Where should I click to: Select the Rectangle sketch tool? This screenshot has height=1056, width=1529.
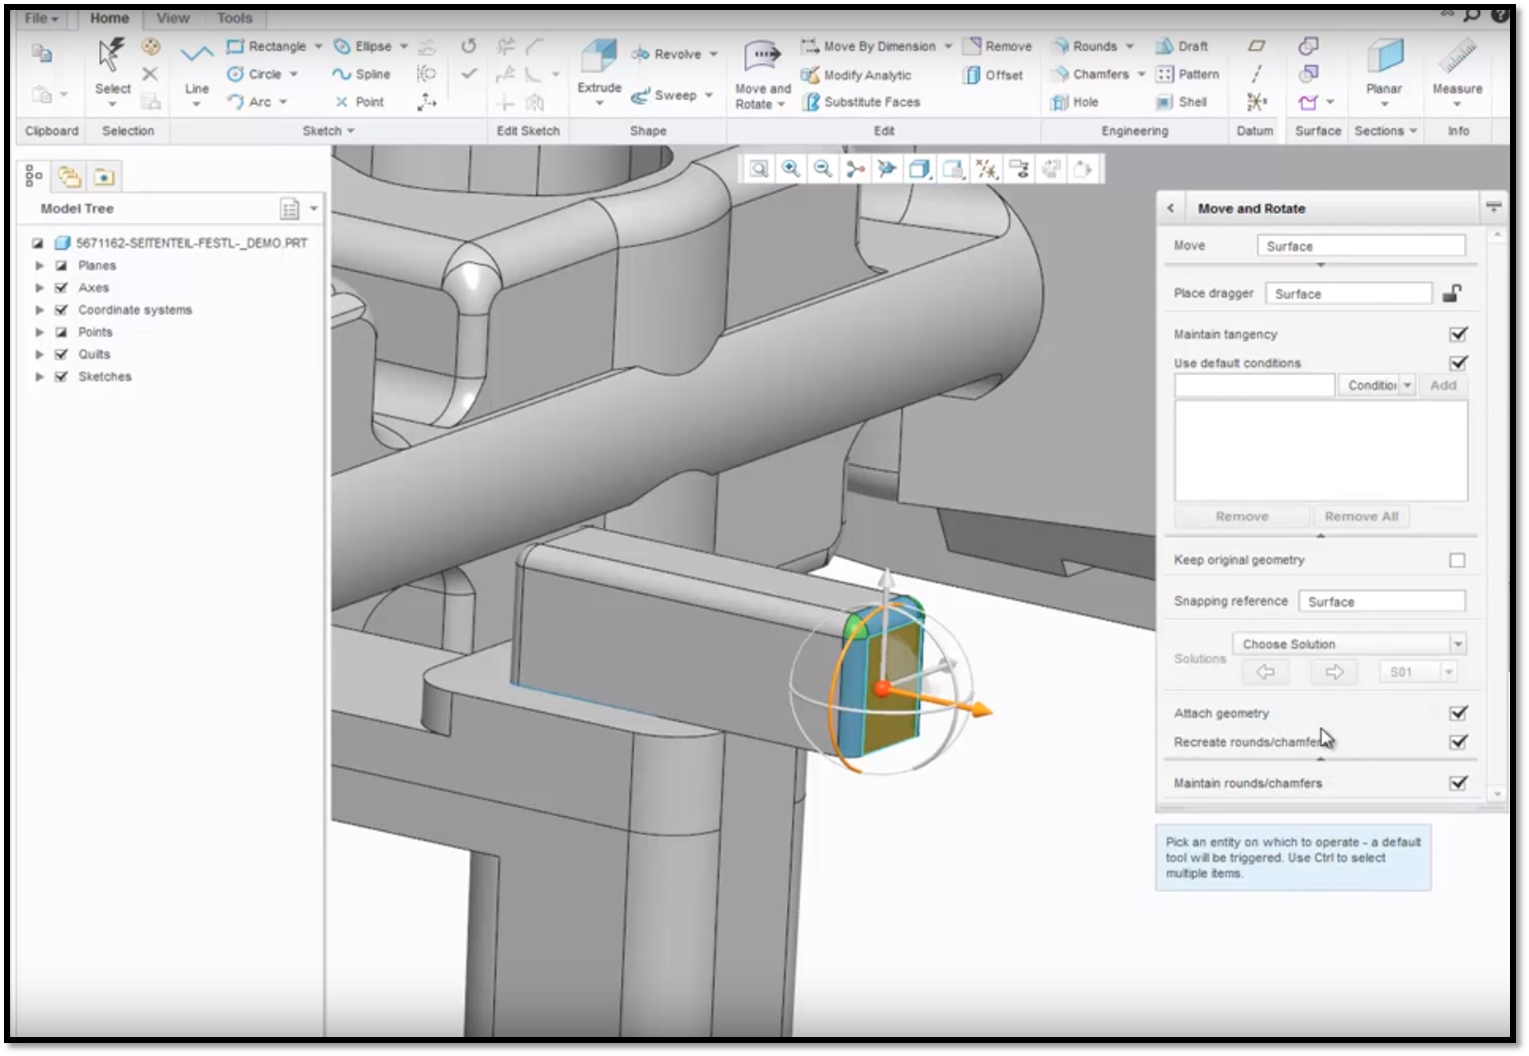268,46
